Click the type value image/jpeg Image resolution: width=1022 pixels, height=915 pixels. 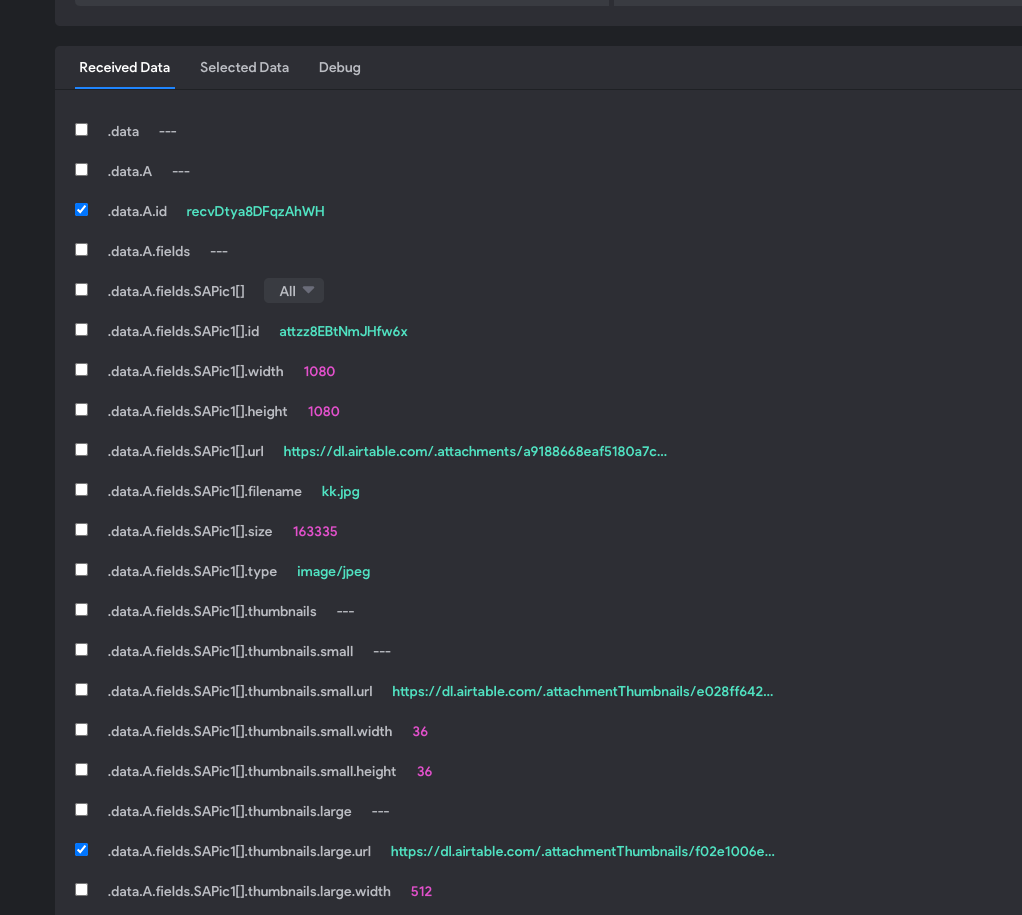pos(334,572)
